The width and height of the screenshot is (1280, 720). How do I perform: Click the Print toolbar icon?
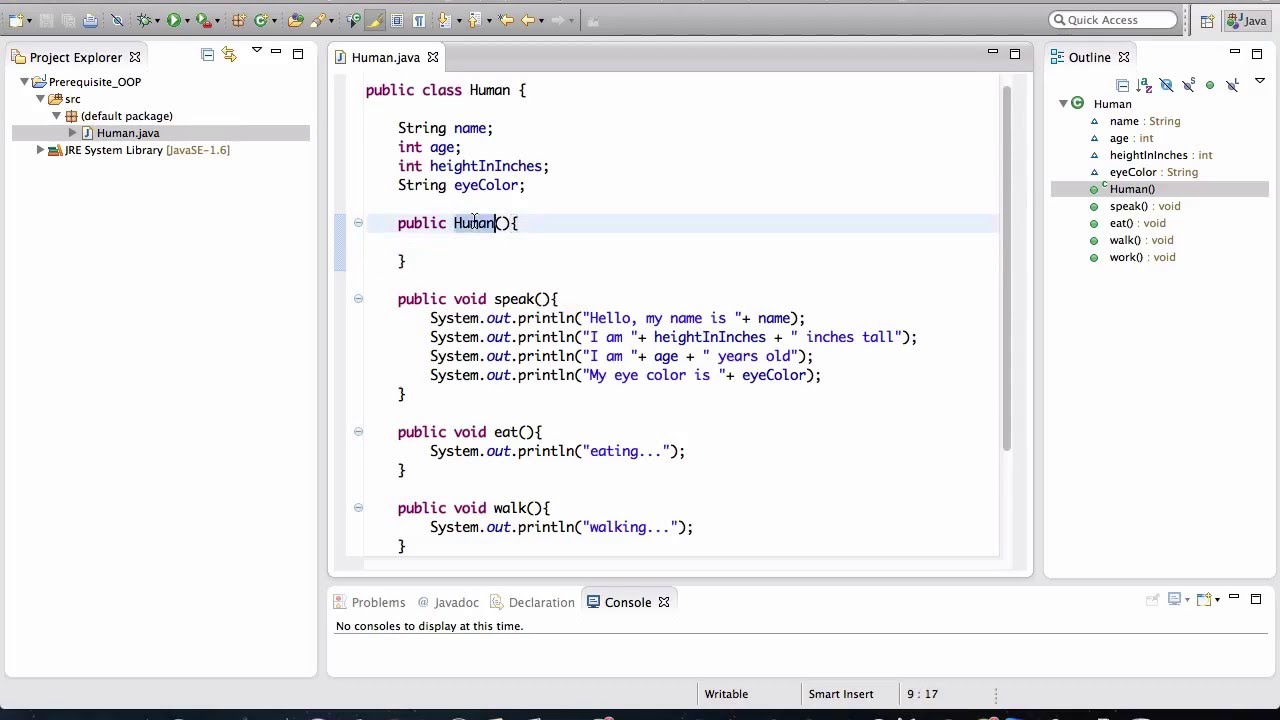[x=90, y=20]
